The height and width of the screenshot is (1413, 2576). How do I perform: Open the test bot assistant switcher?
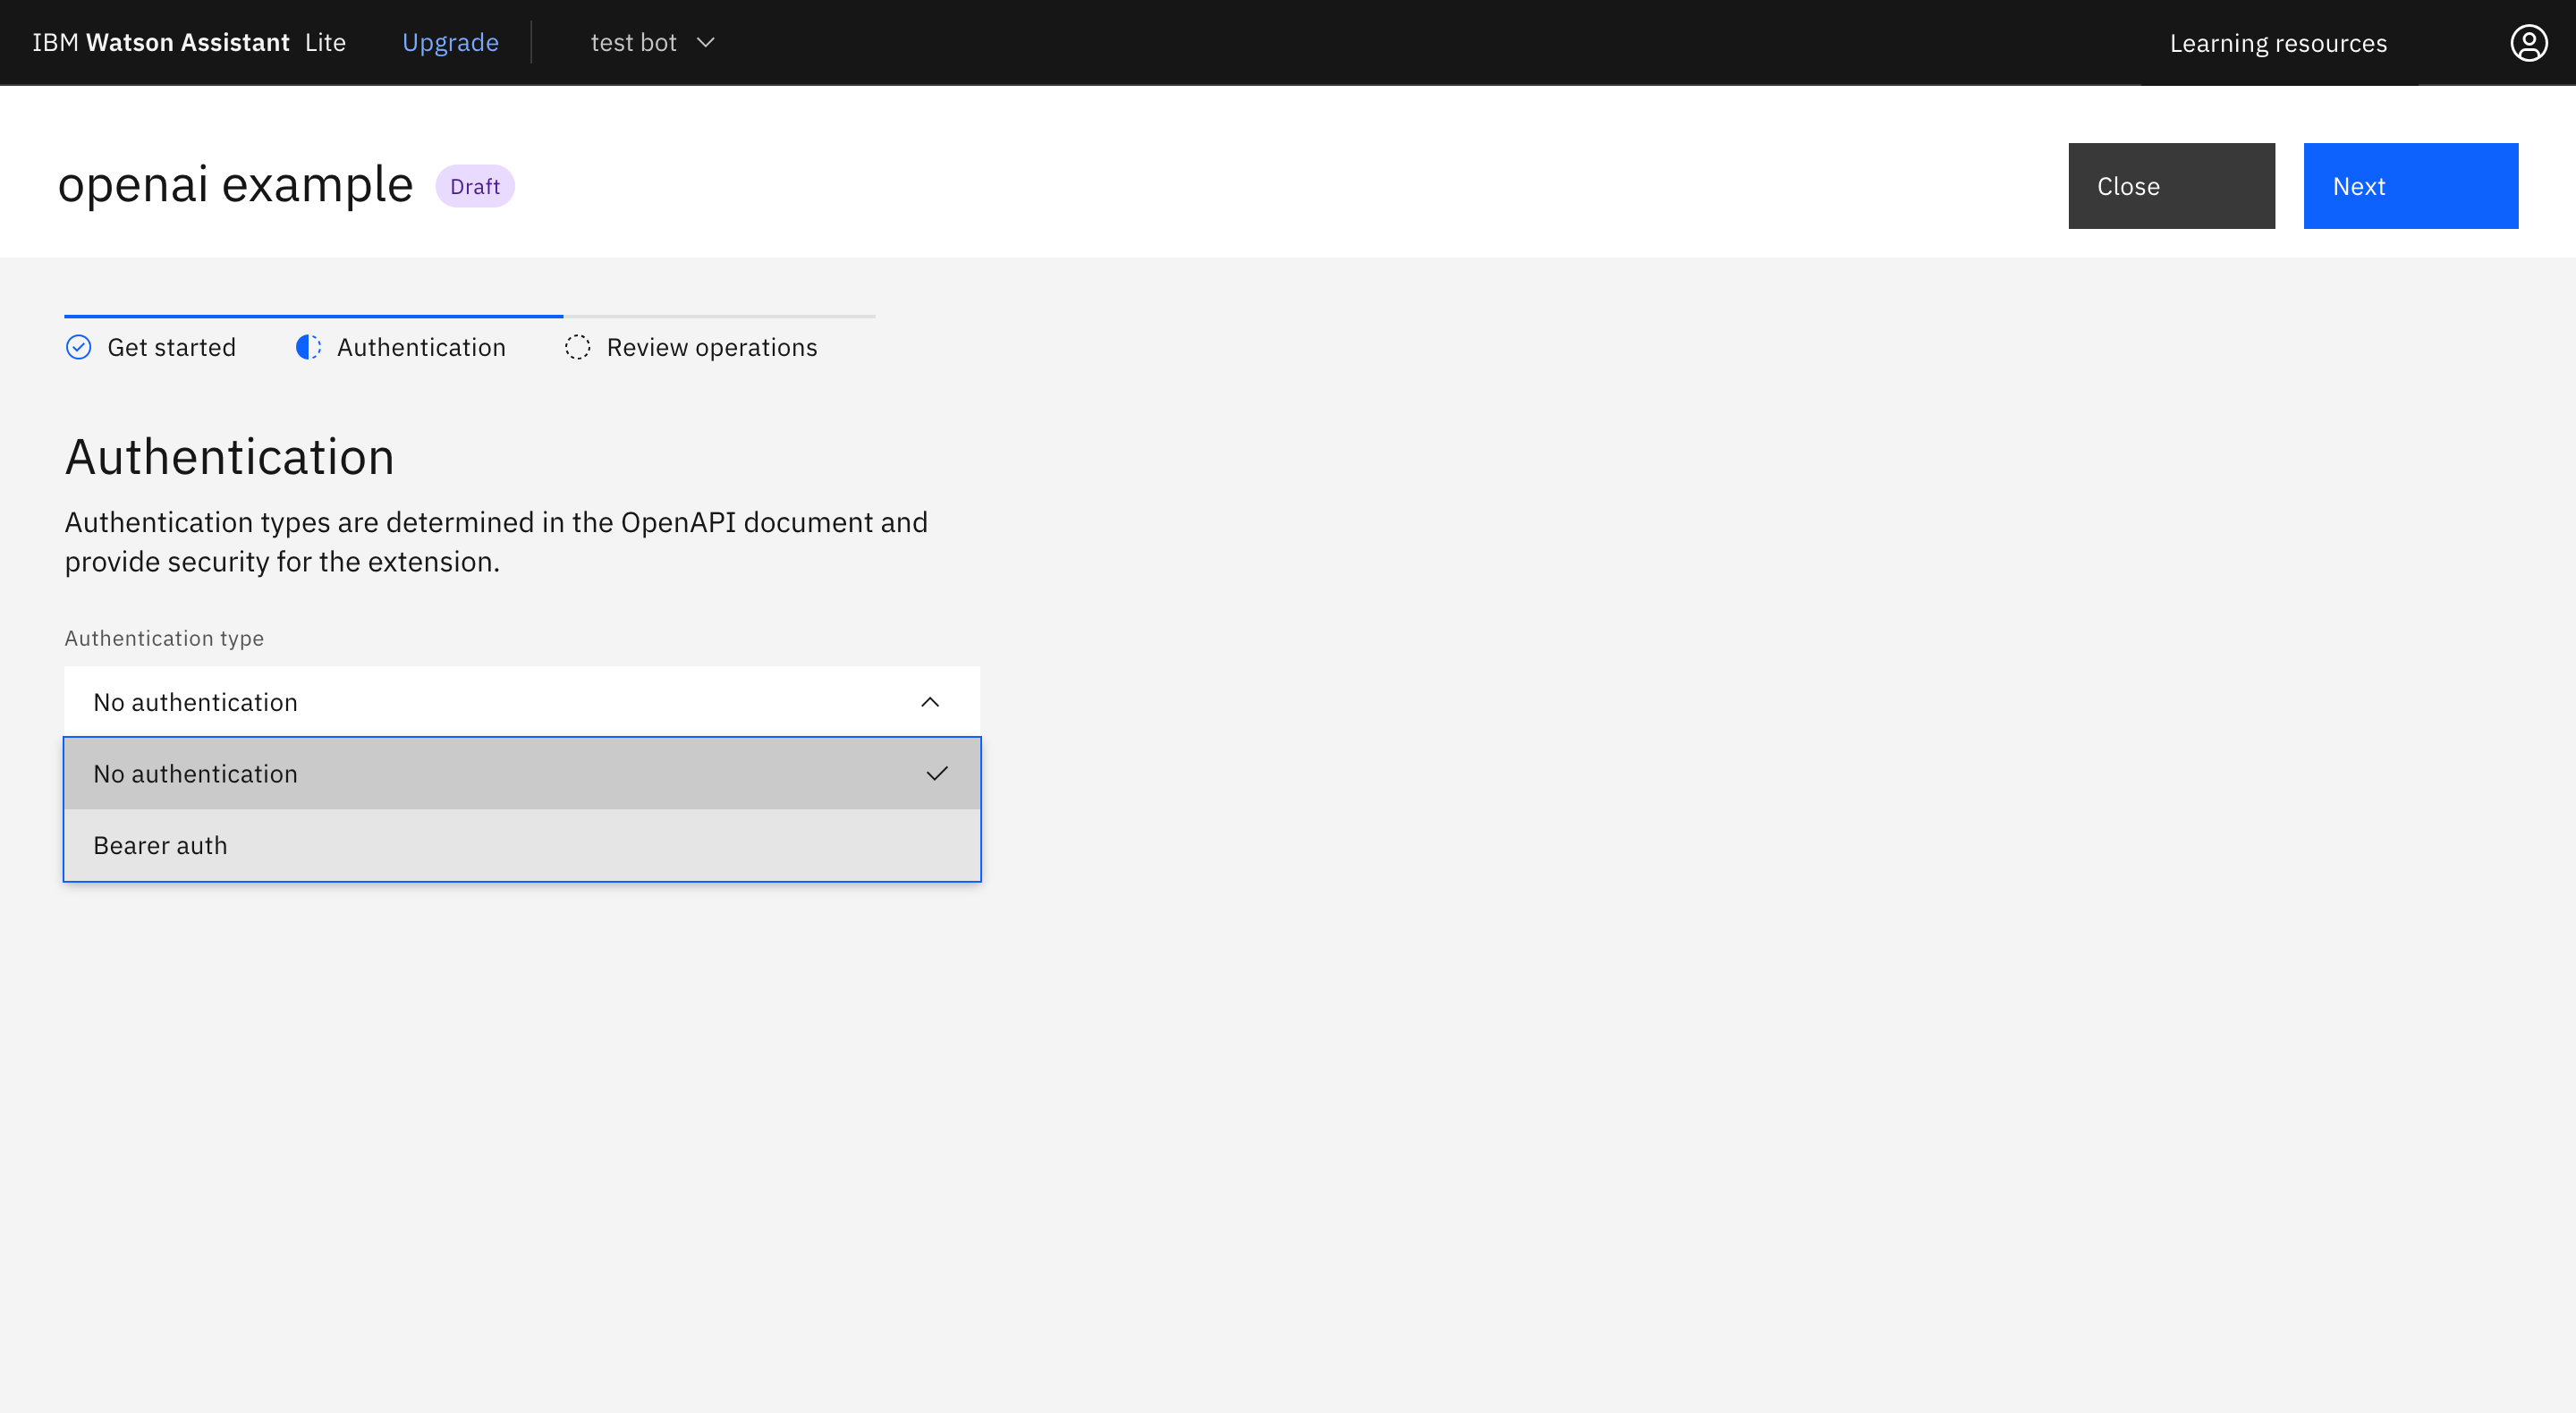(633, 43)
